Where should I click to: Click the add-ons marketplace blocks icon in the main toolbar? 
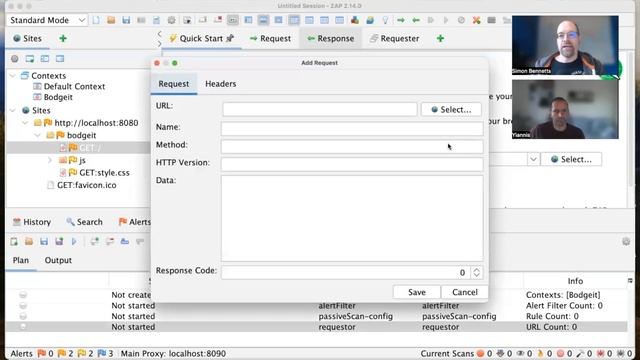pyautogui.click(x=355, y=20)
